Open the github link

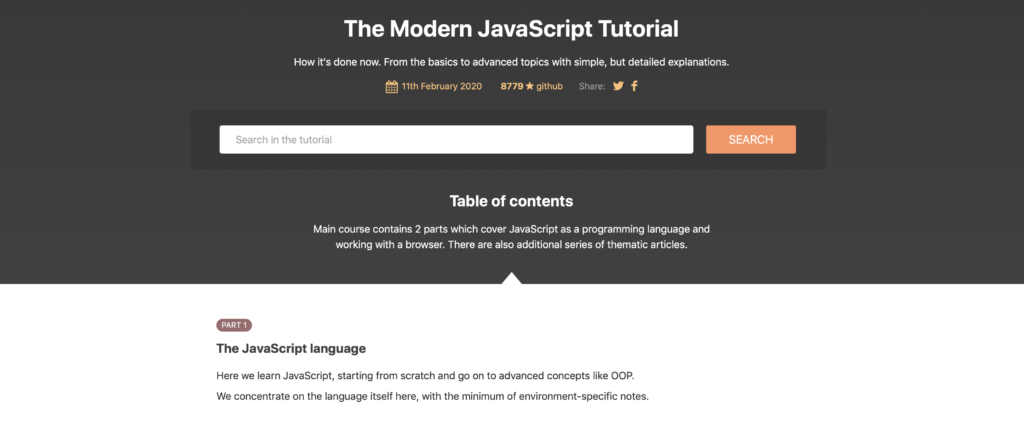549,86
